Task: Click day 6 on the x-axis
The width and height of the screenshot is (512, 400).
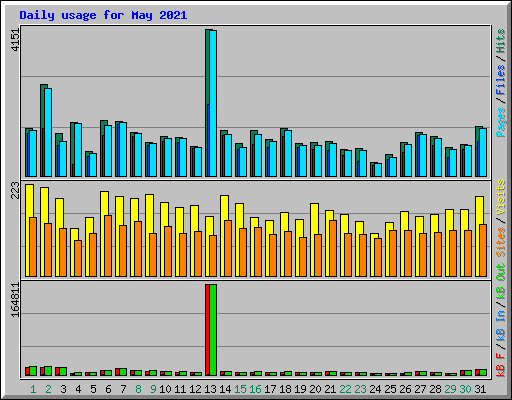Action: click(x=108, y=389)
